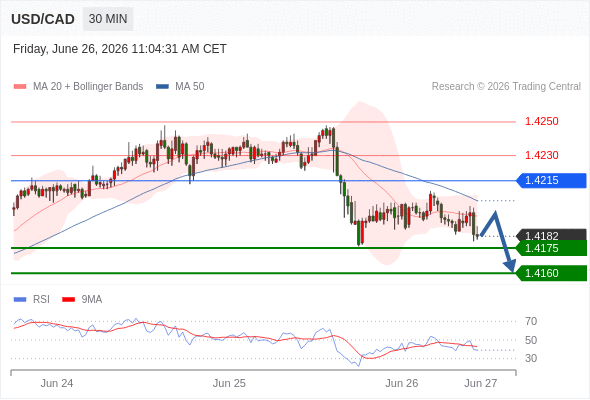
Task: Click the RSI 70 level label
Action: point(531,321)
